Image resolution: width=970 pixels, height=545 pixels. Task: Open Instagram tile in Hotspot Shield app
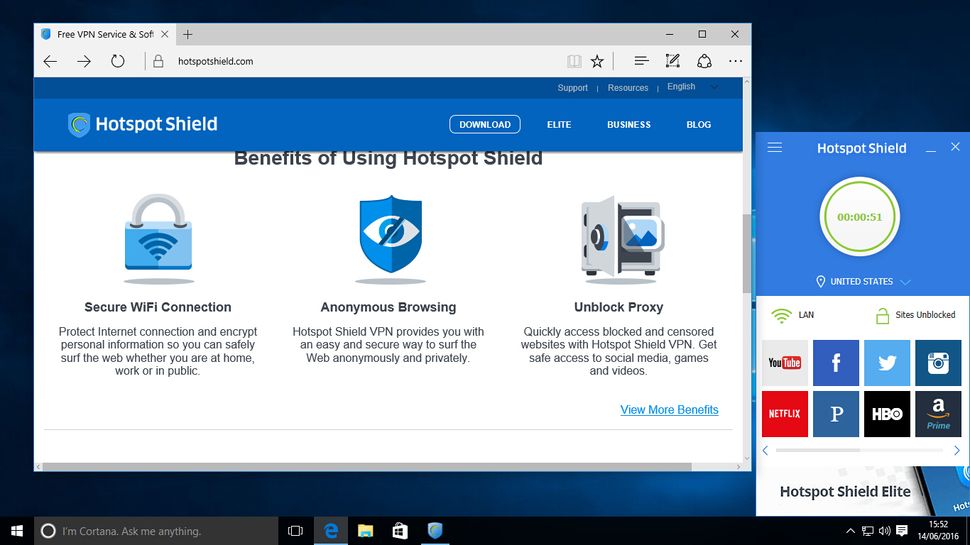938,363
